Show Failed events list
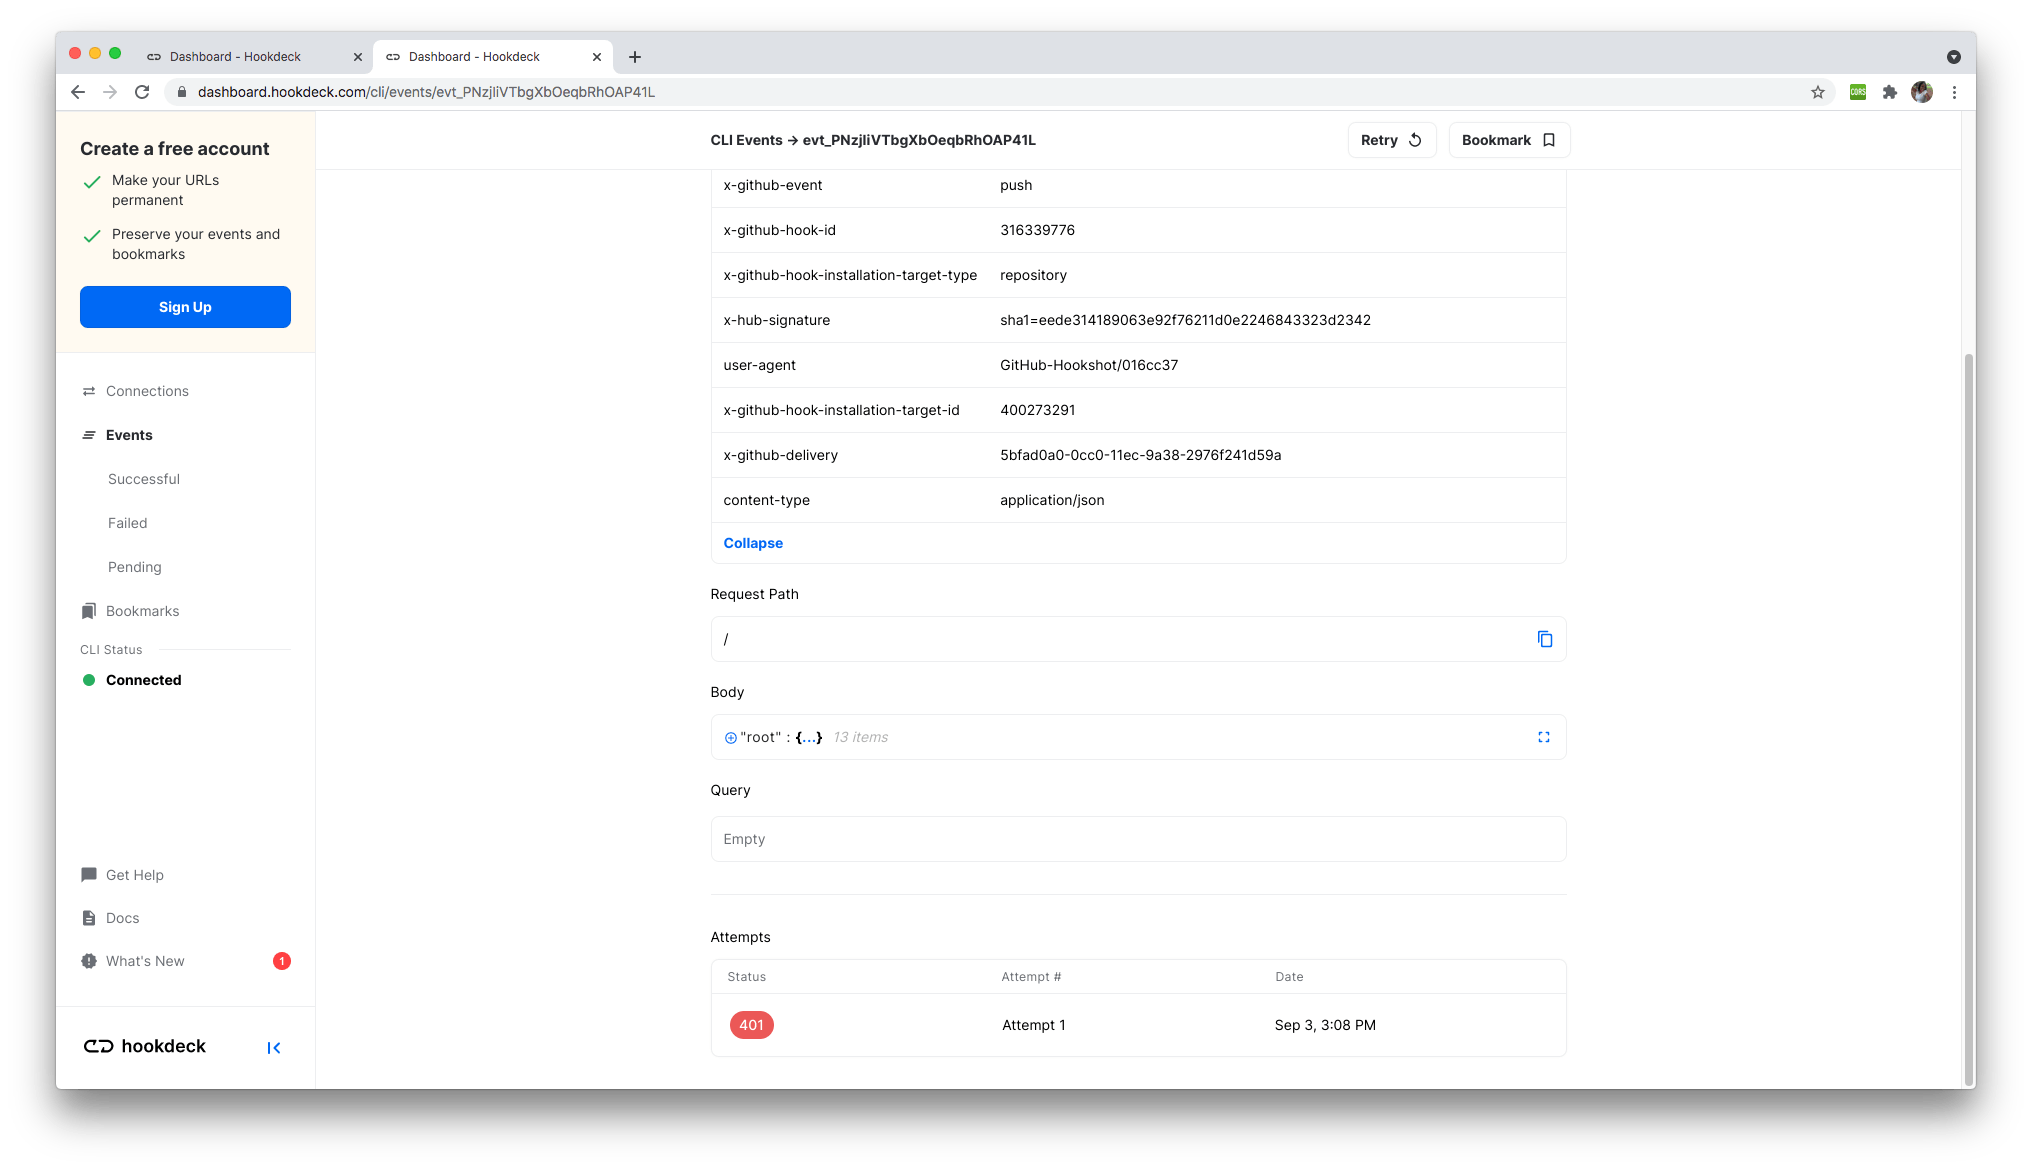Screen dimensions: 2032x1169 tap(127, 523)
